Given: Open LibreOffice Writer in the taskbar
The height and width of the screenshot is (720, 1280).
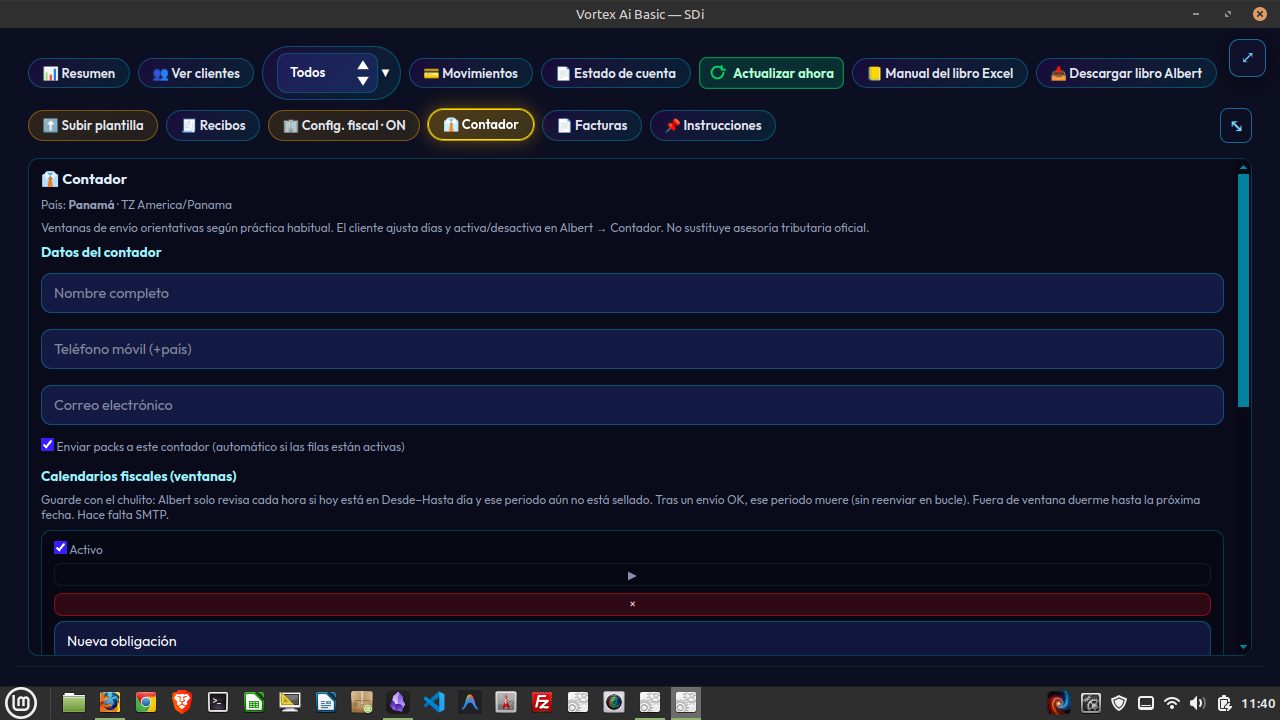Looking at the screenshot, I should coord(326,702).
